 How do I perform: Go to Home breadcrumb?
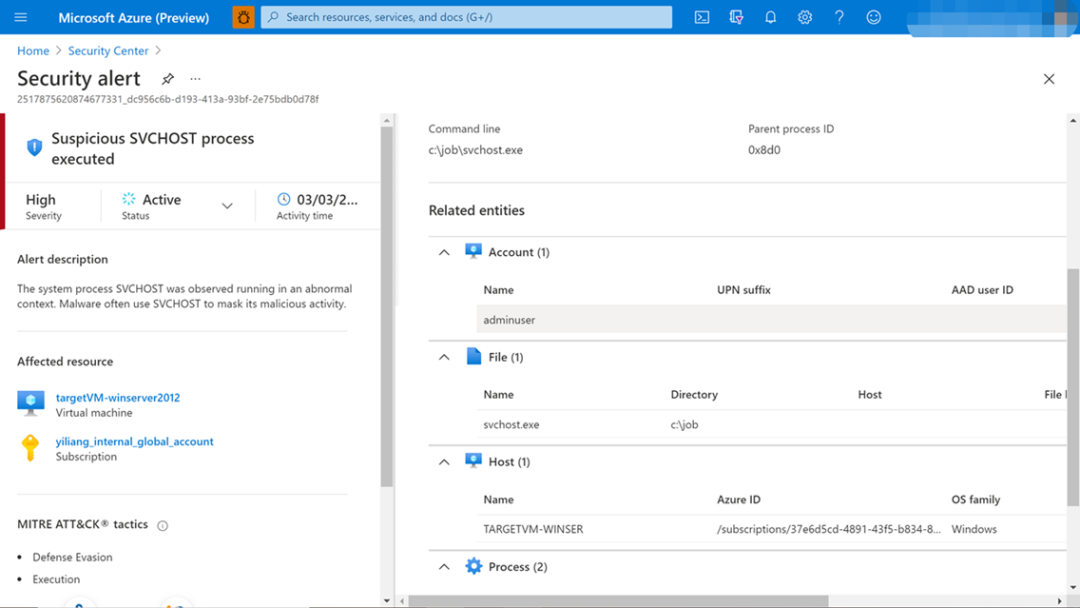(33, 51)
